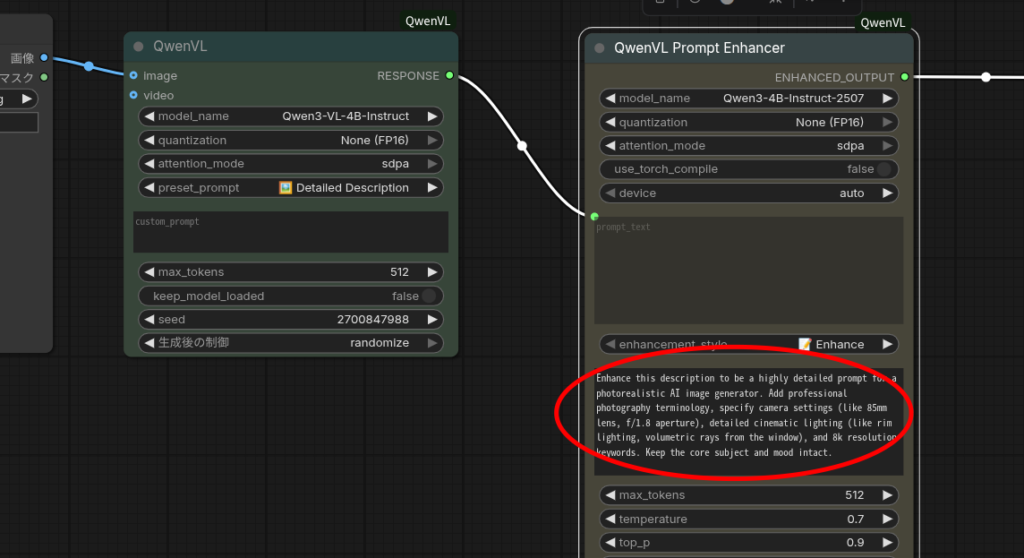1024x558 pixels.
Task: Click the green prompt_text input port
Action: point(594,216)
